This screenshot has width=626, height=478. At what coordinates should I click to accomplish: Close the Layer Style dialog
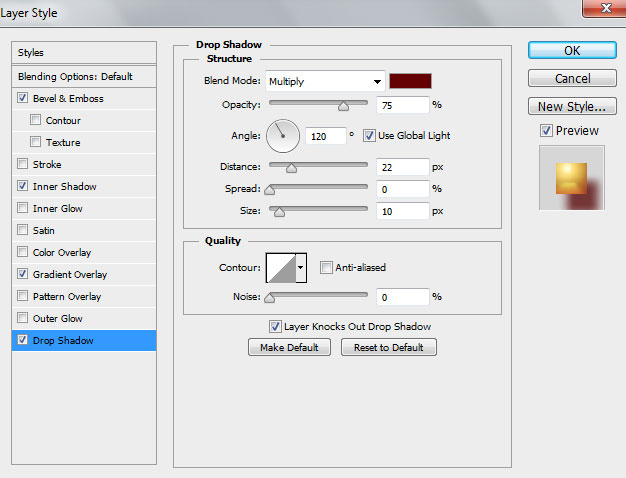604,8
